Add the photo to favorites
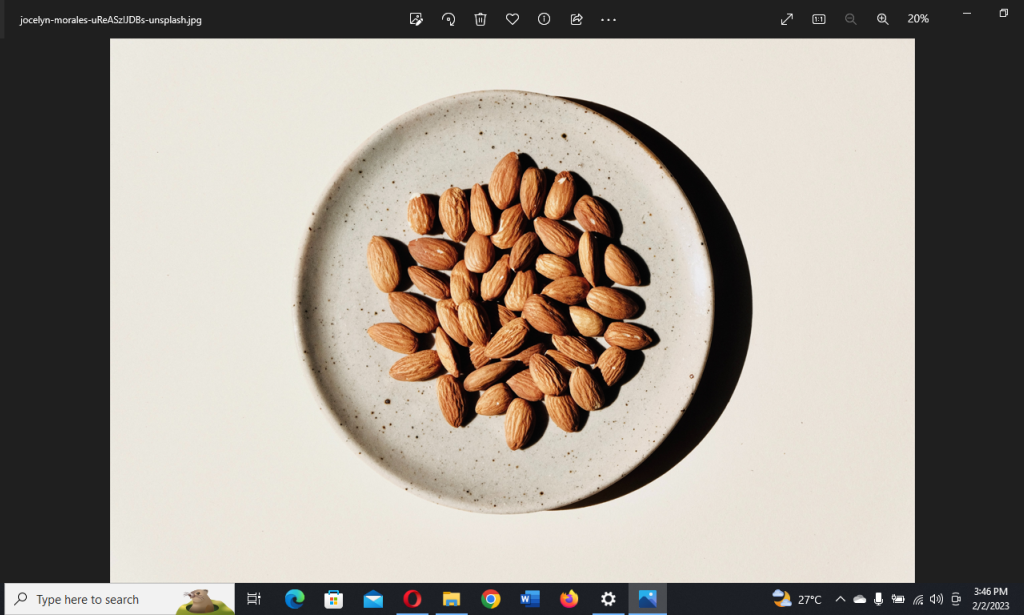This screenshot has width=1024, height=615. click(x=512, y=18)
